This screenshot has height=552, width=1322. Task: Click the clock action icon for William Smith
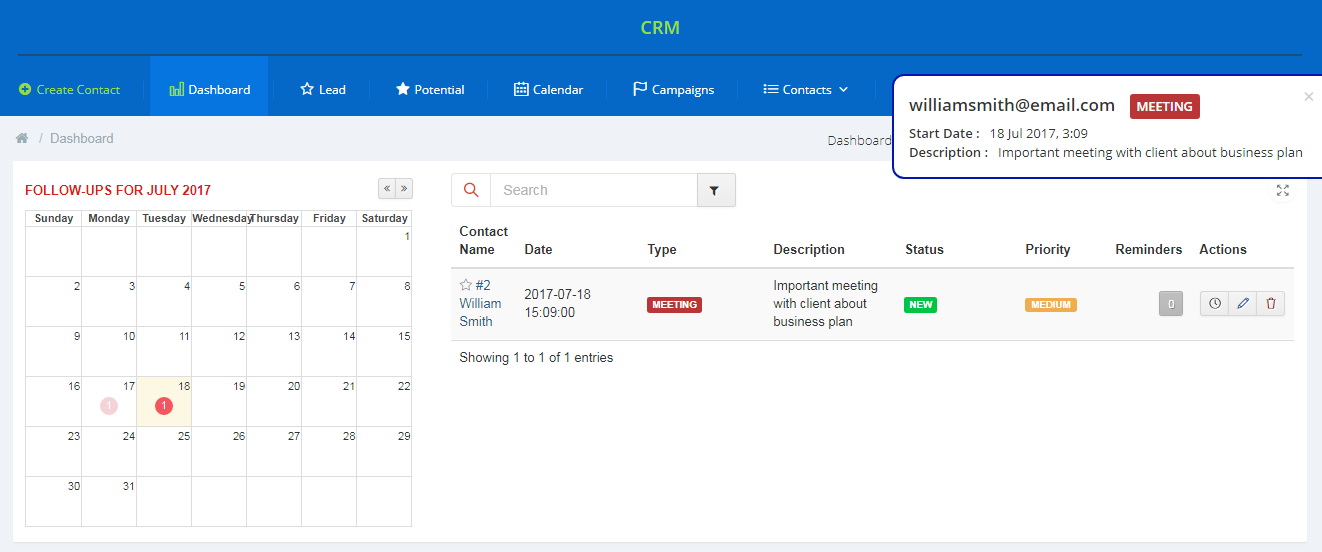tap(1215, 303)
